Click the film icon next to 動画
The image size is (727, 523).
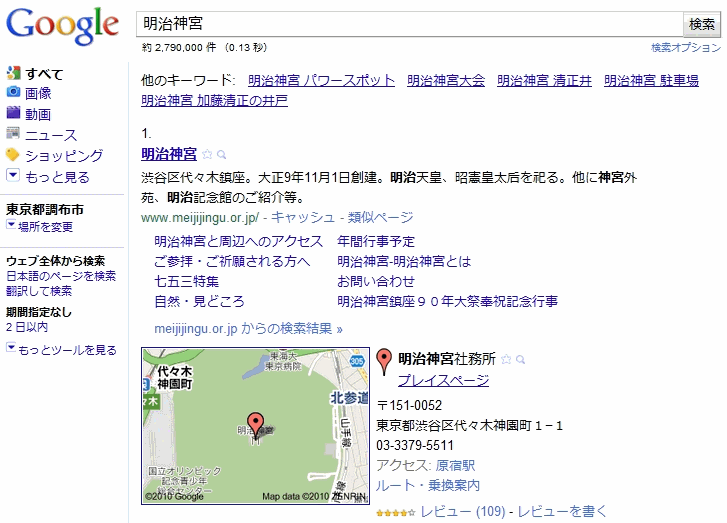coord(13,113)
